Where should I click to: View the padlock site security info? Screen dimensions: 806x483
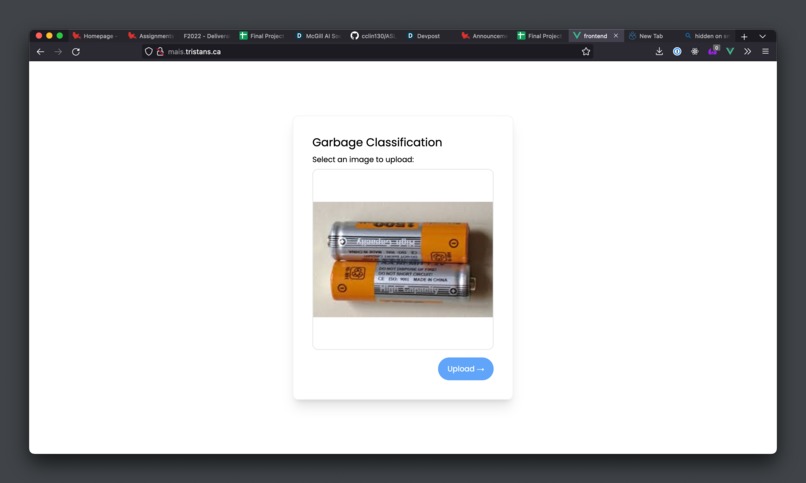pos(160,51)
